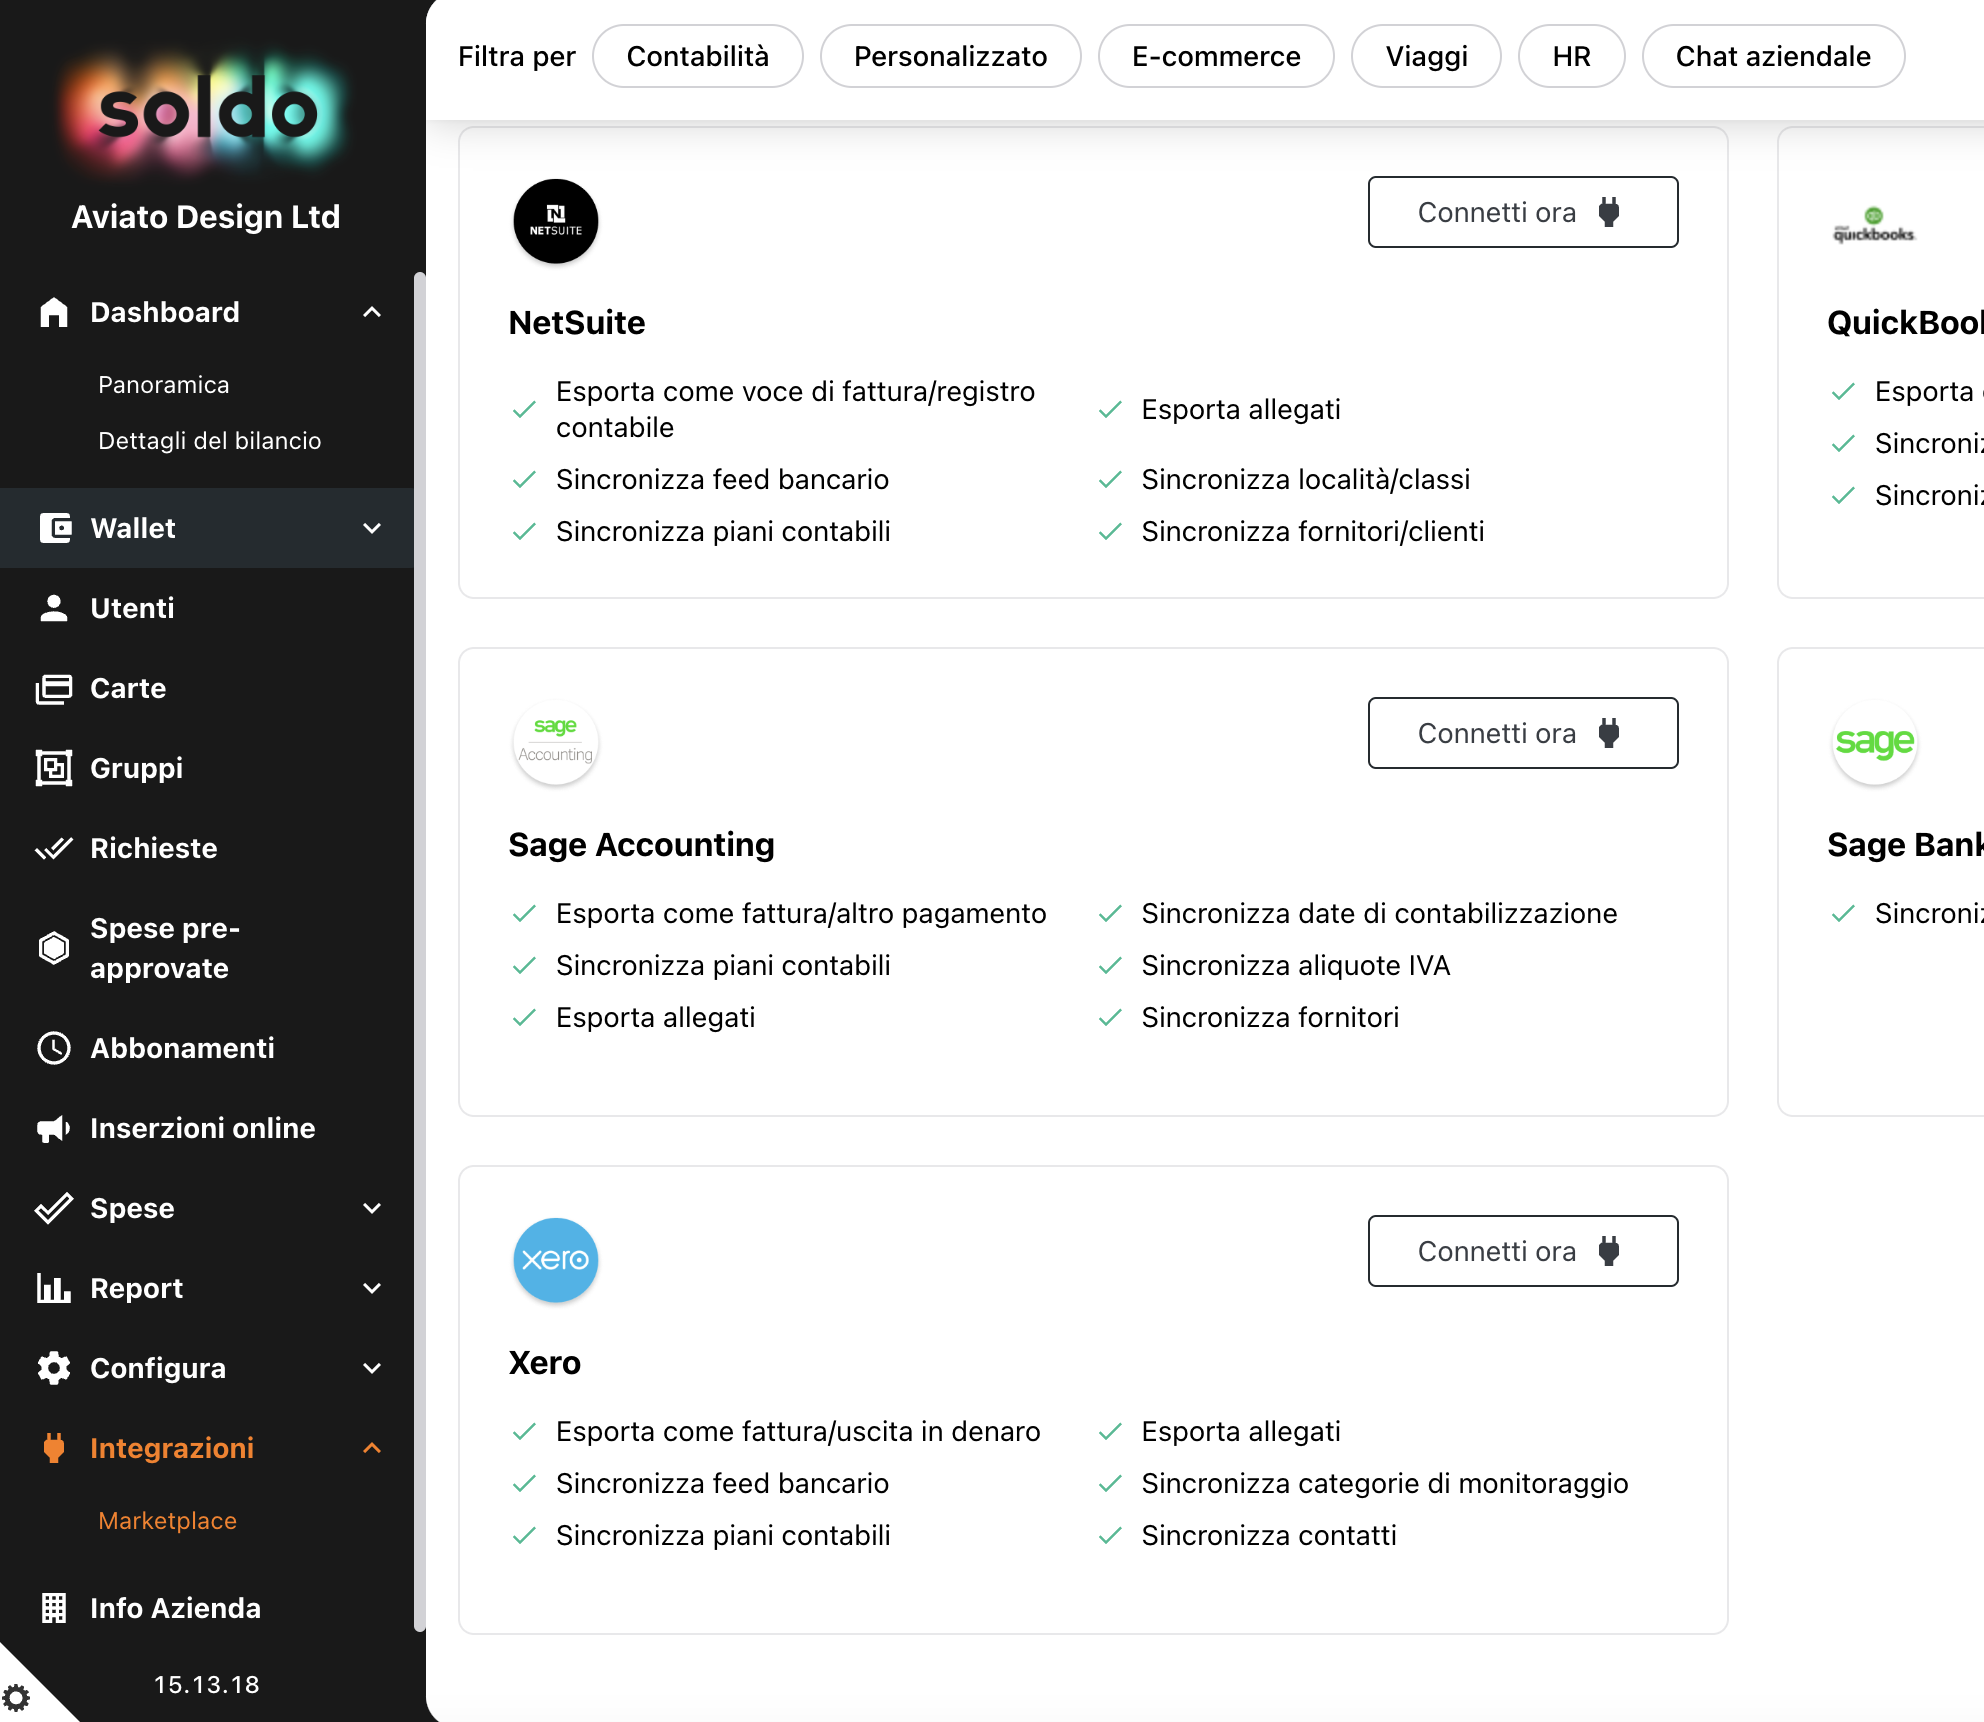The image size is (1984, 1722).
Task: Click the Configura gear icon
Action: point(54,1368)
